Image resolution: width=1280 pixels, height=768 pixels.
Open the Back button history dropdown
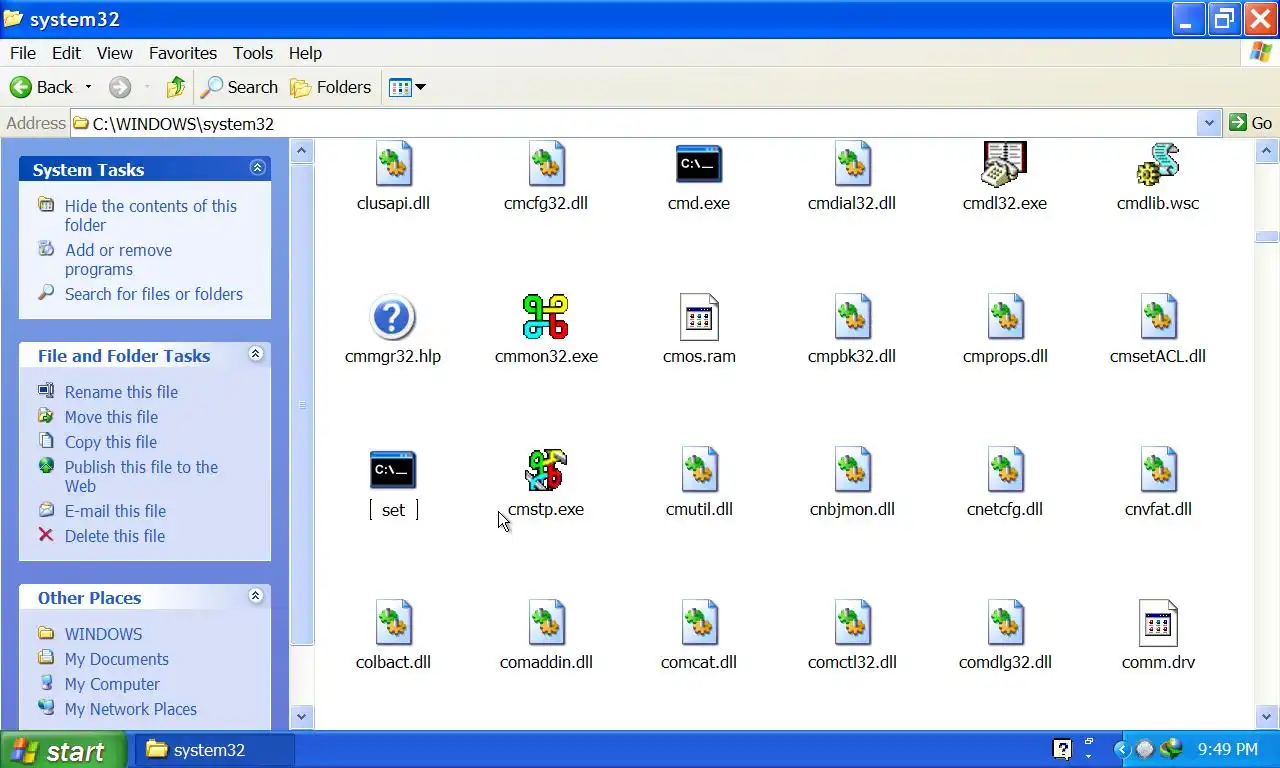[88, 87]
